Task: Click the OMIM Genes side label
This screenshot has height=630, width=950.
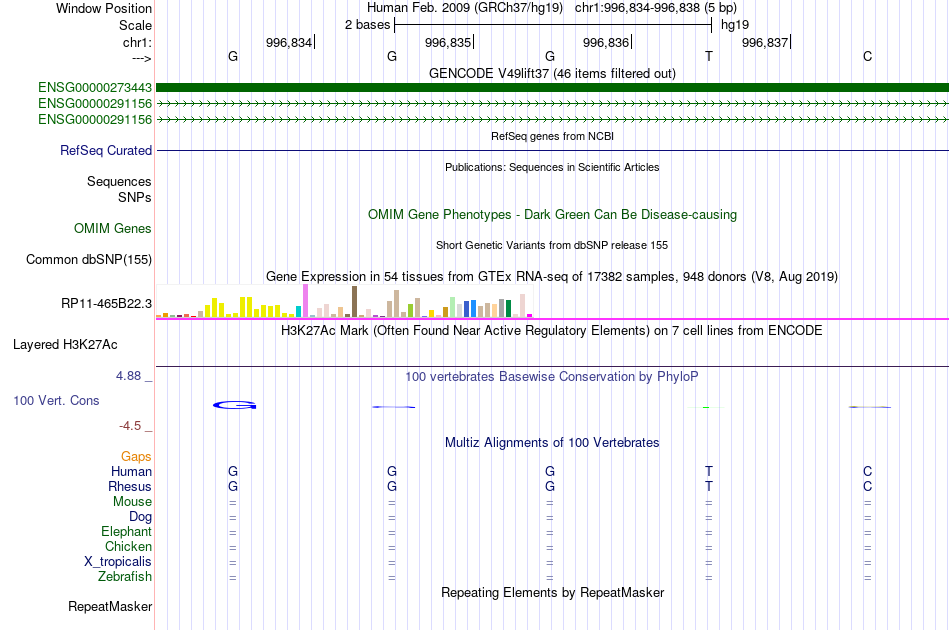Action: [113, 228]
